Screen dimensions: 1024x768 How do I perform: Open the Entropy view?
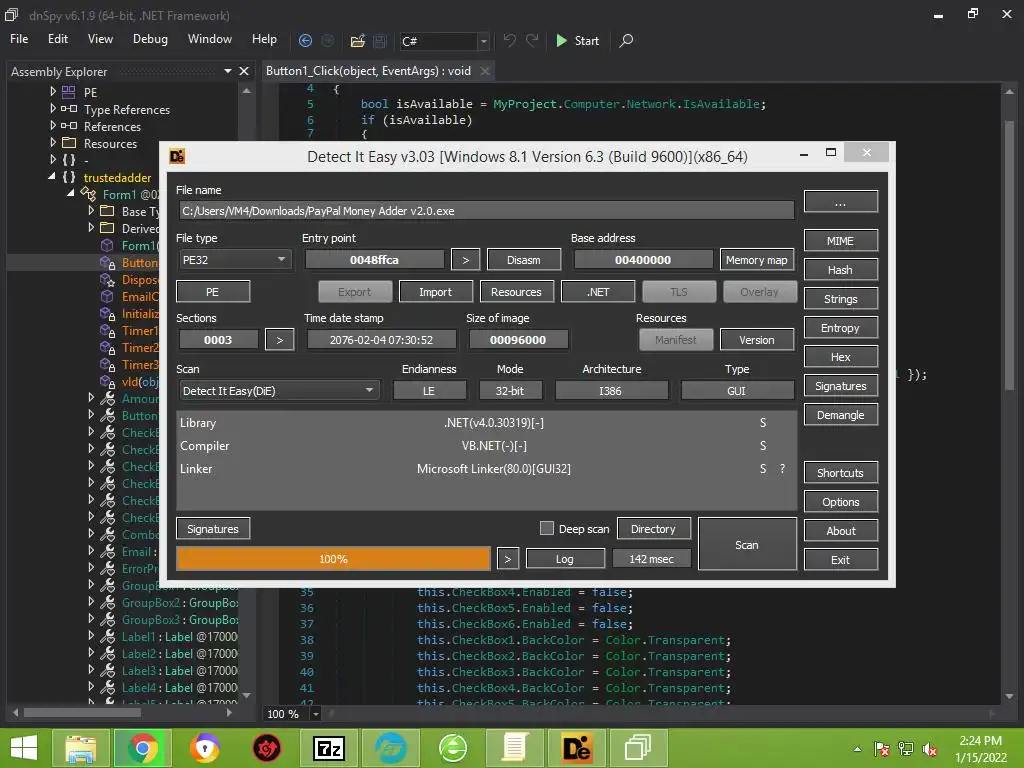[x=840, y=328]
